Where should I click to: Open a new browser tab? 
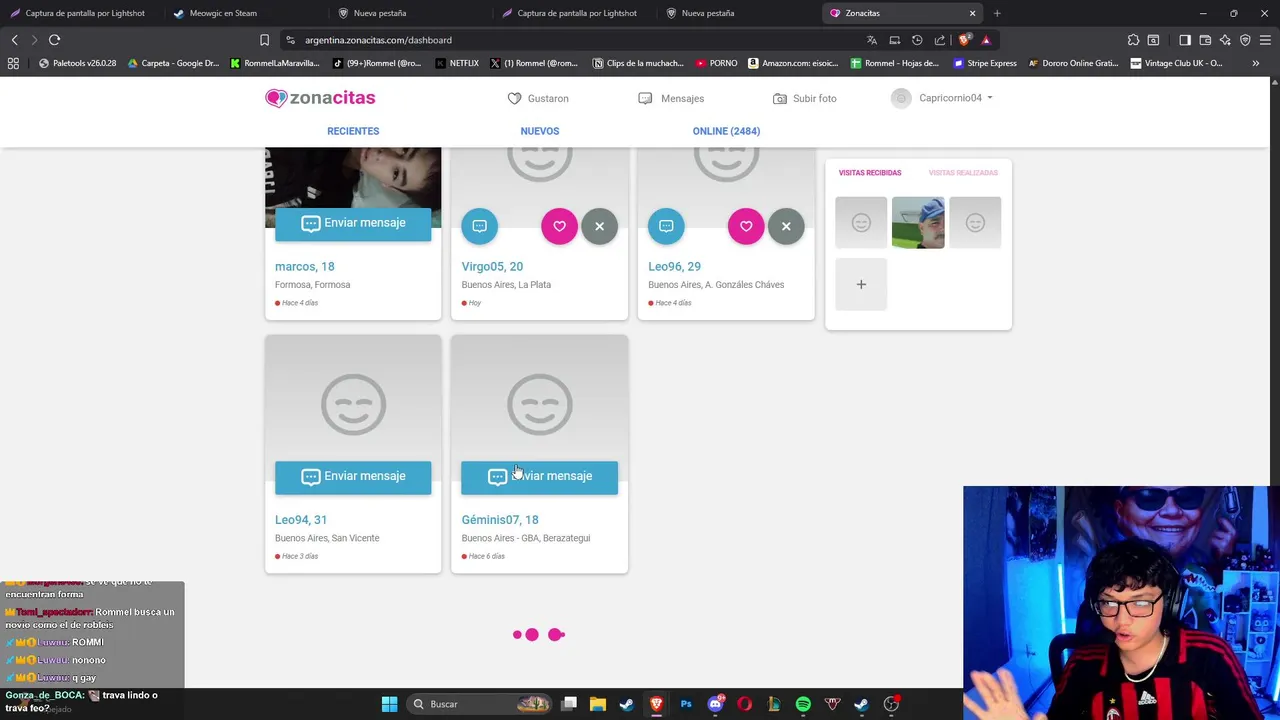click(997, 13)
